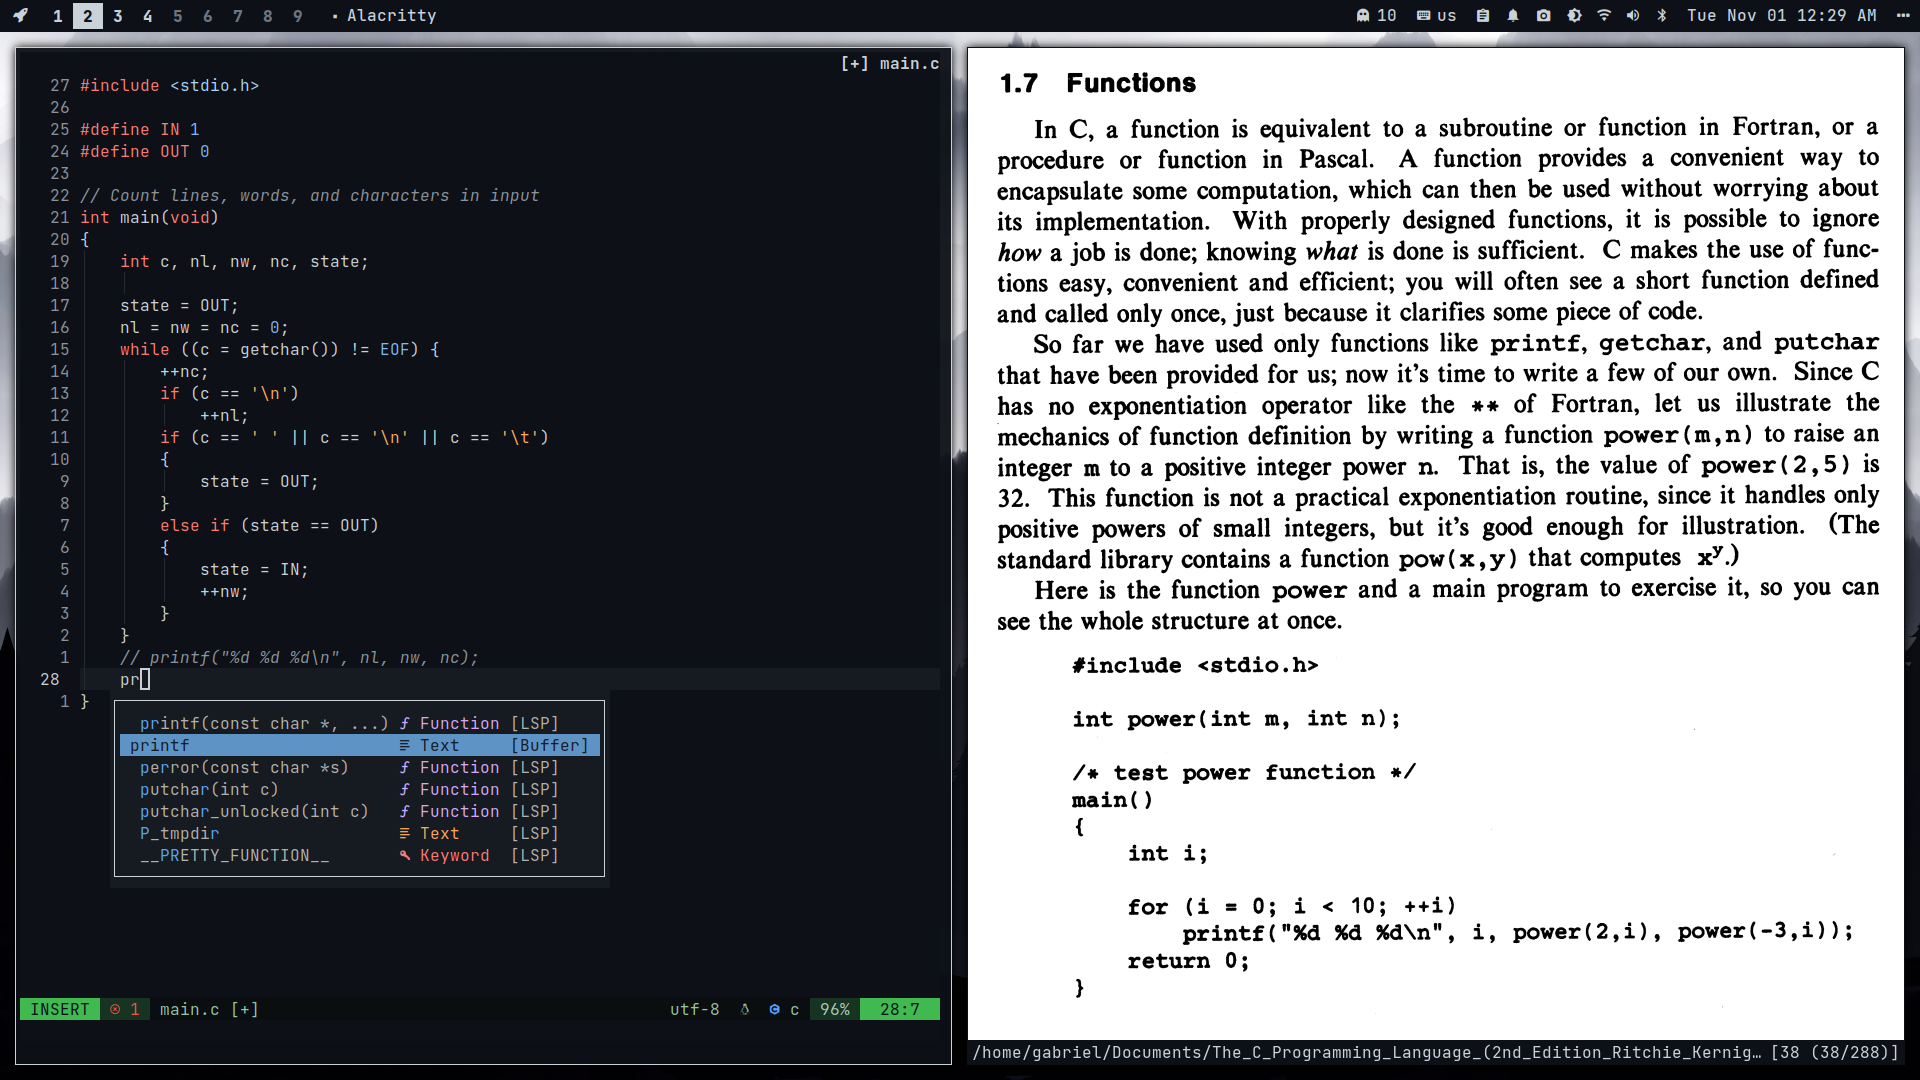
Task: Click the date and time clock
Action: pyautogui.click(x=1781, y=15)
